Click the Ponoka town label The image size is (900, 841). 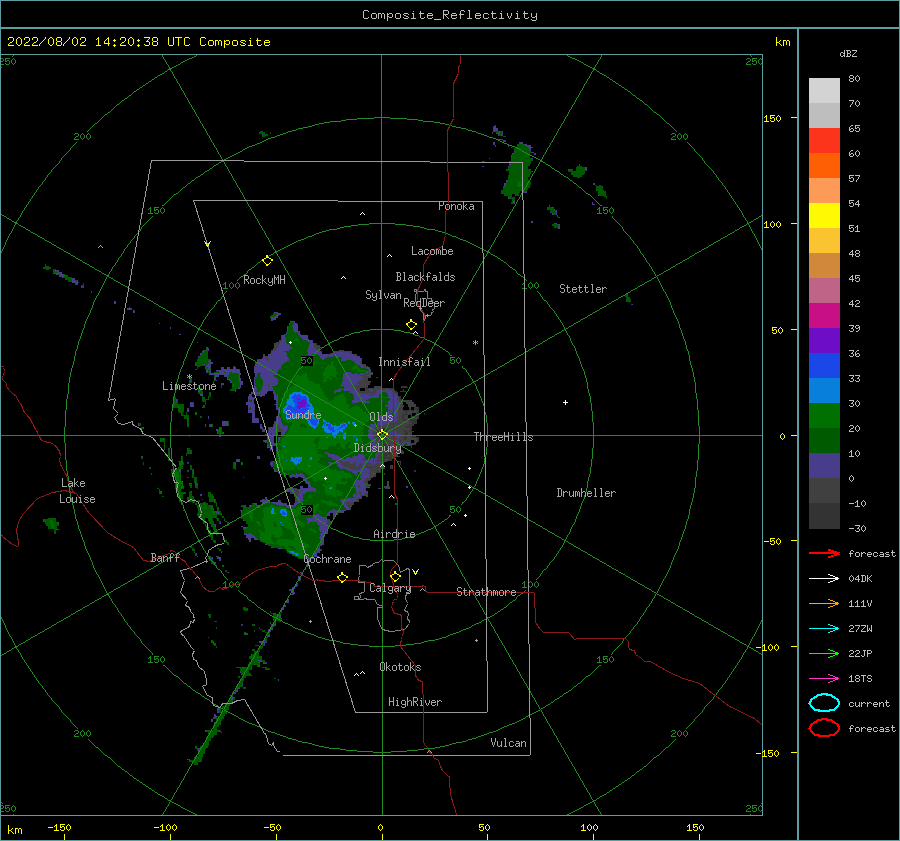click(x=456, y=206)
